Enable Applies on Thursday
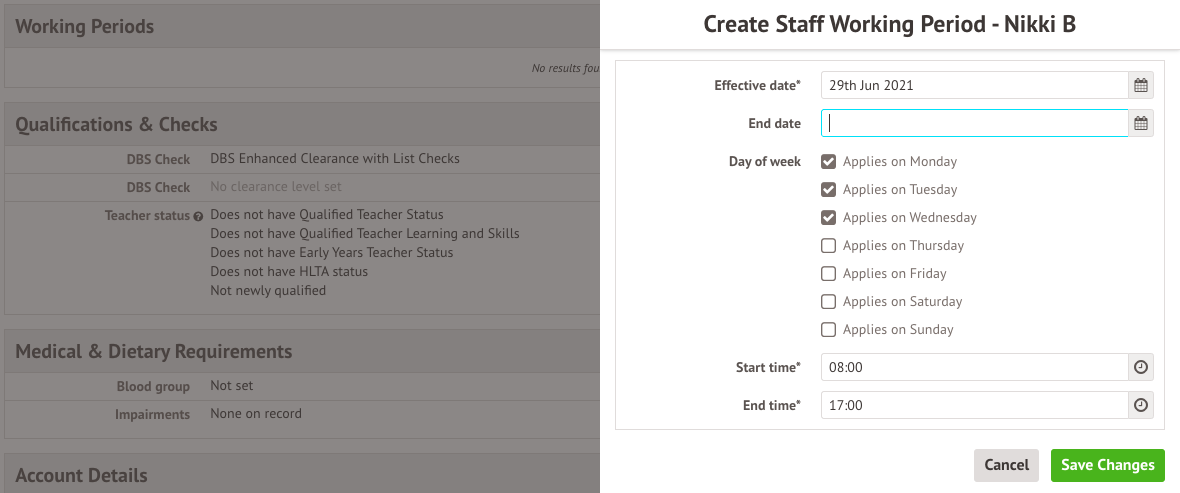The height and width of the screenshot is (493, 1180). point(828,245)
